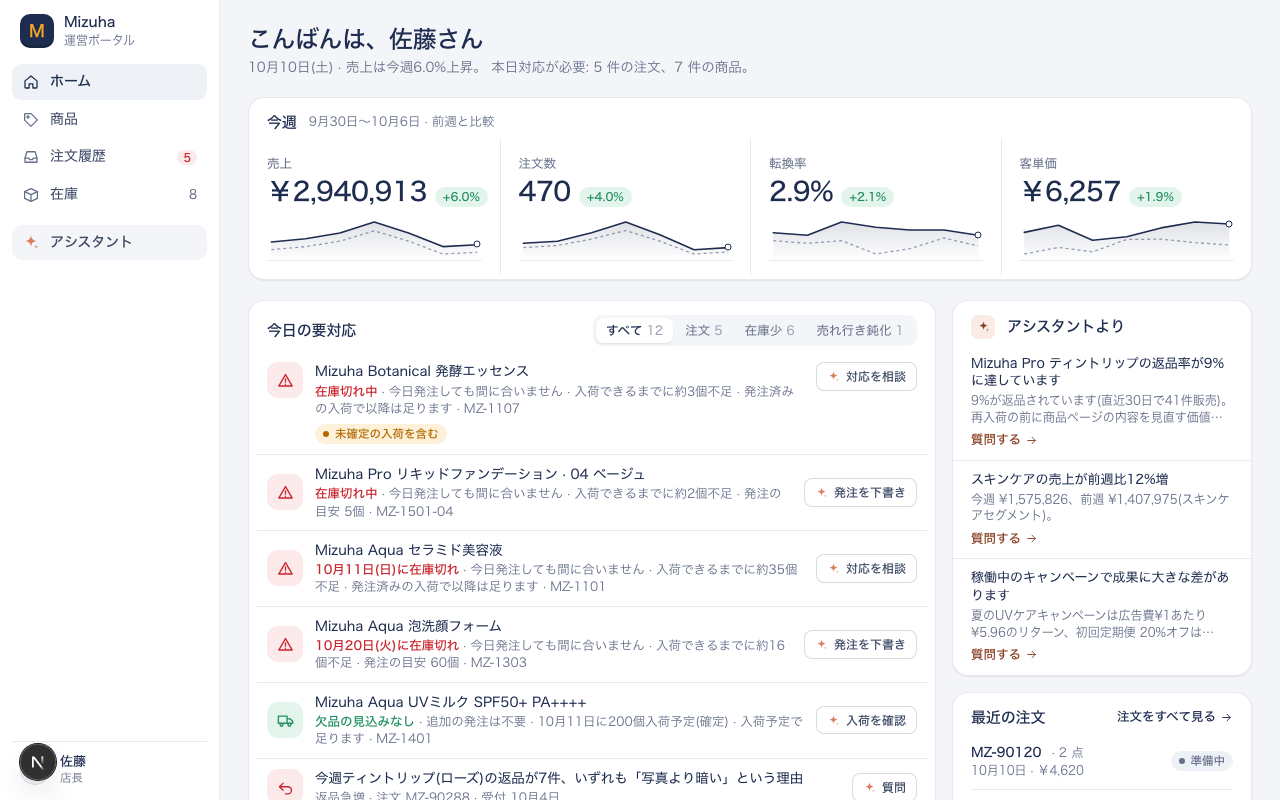
Task: Click the 客単価 sparkline chart
Action: [x=1126, y=238]
